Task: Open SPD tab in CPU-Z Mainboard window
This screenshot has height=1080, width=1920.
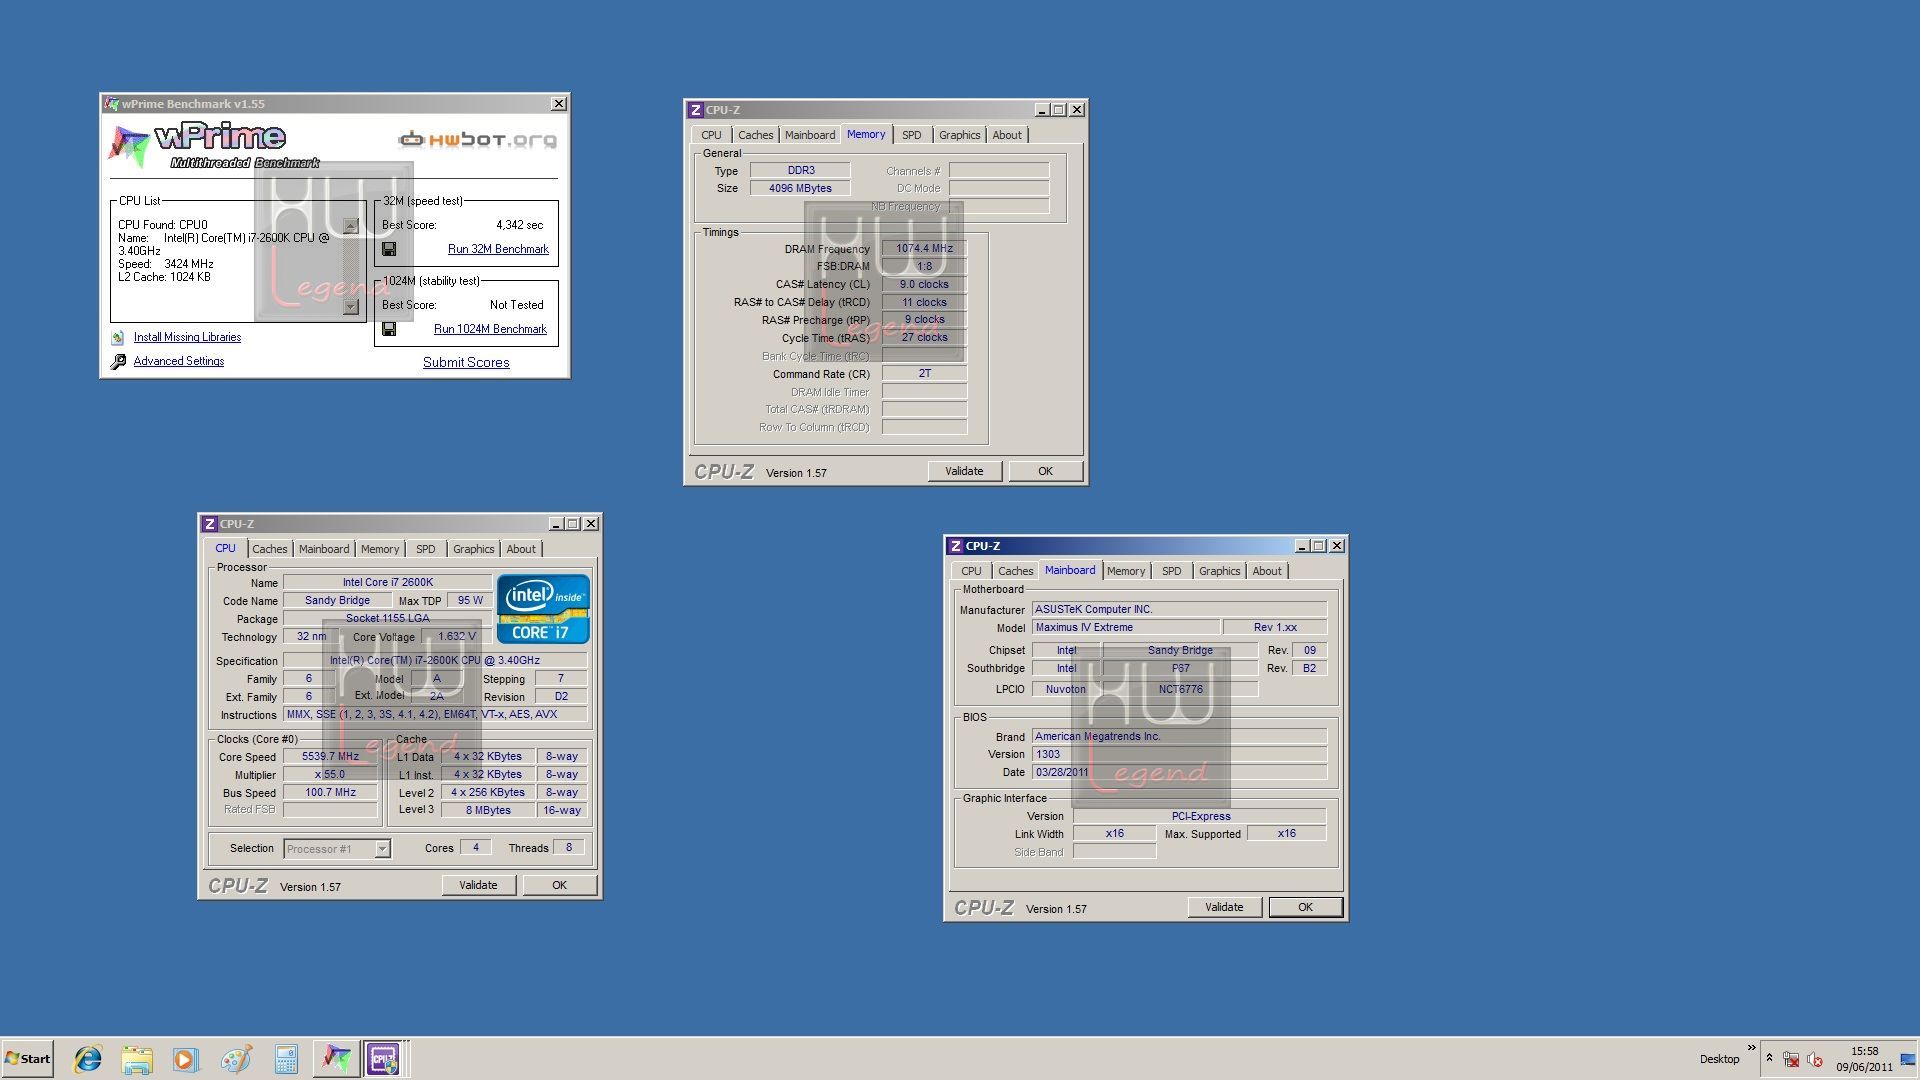Action: point(1171,571)
